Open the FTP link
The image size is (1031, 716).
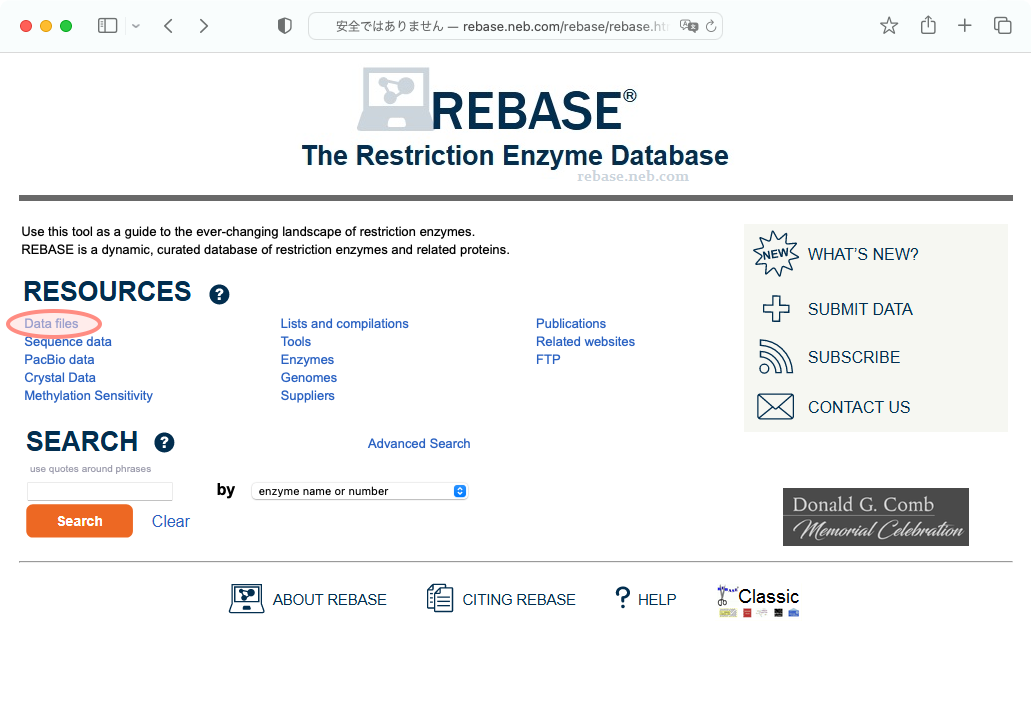[548, 360]
